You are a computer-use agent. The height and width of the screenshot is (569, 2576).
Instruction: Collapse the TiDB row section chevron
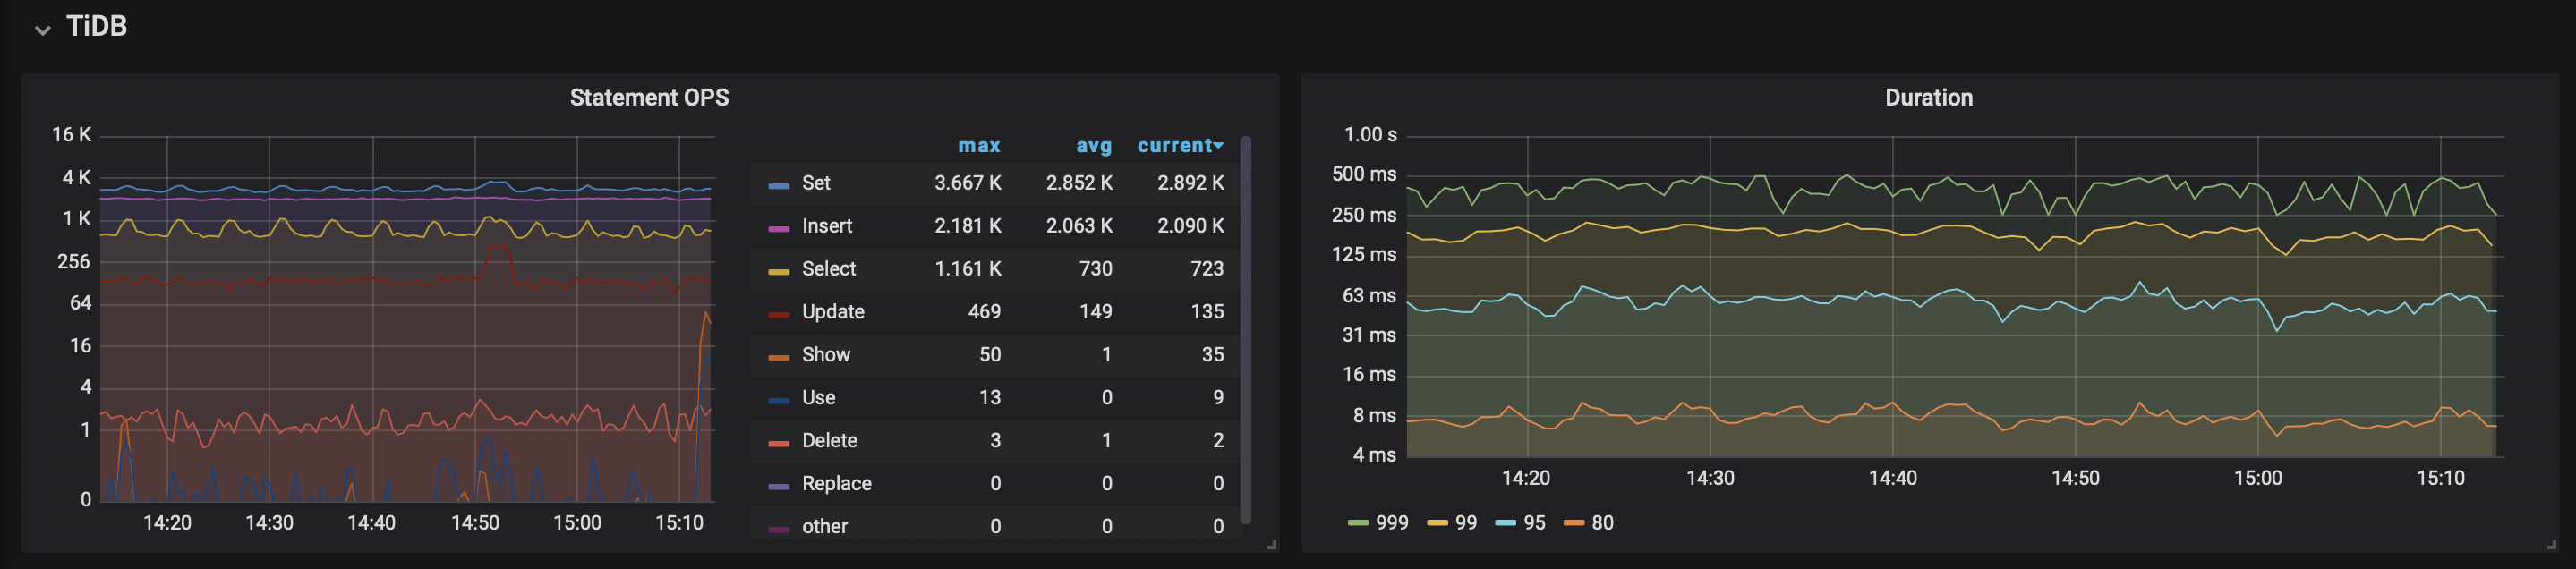(42, 29)
